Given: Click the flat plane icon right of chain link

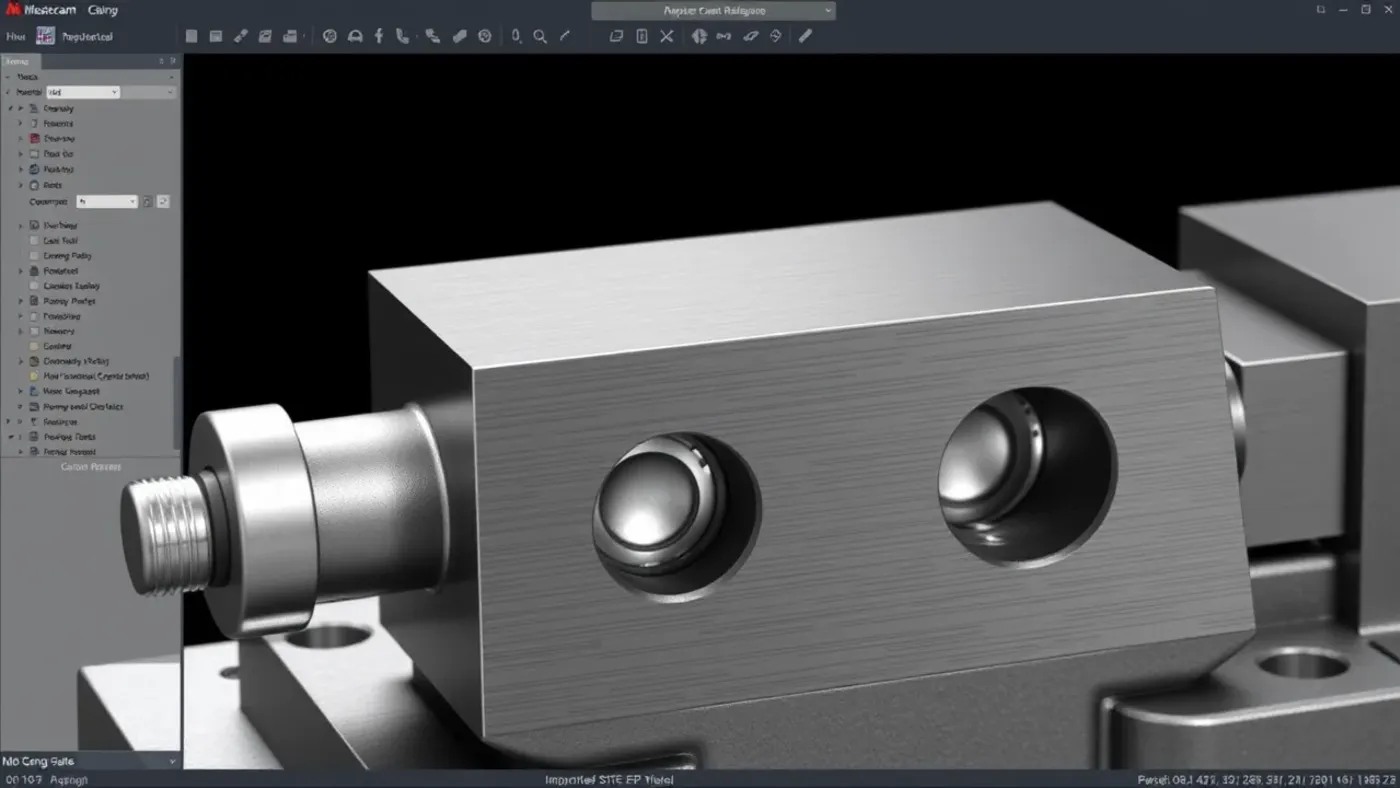Looking at the screenshot, I should (751, 36).
